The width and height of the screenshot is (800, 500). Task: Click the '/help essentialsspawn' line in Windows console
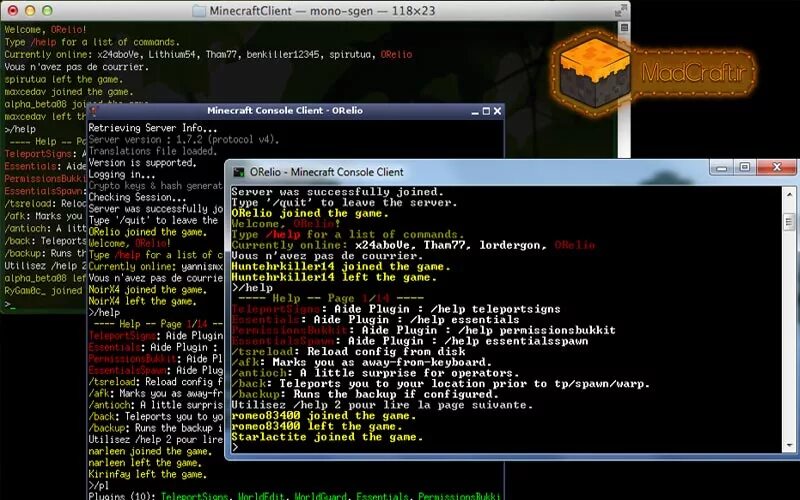point(410,341)
